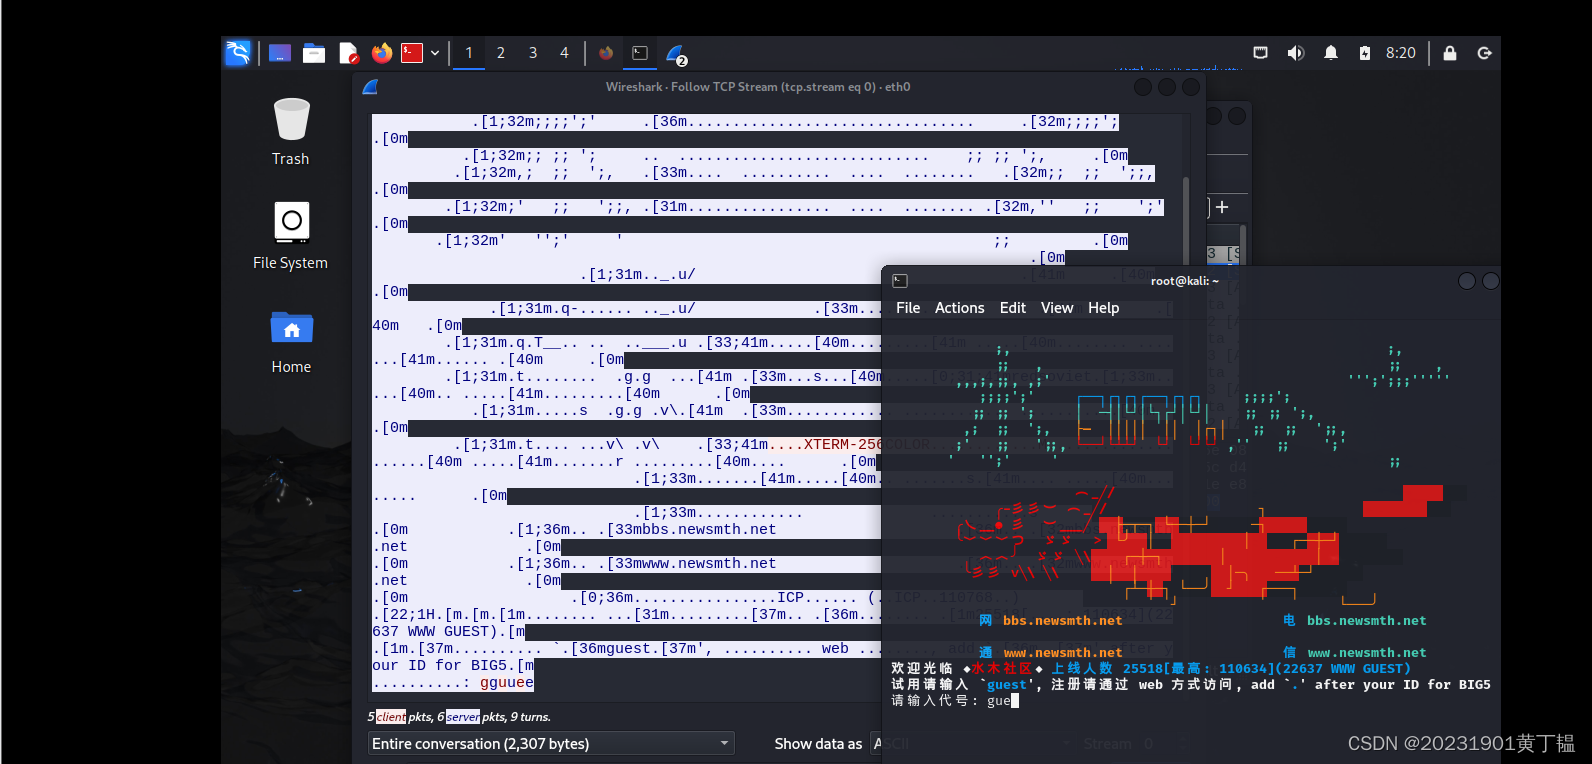Click the 'root@kali: ~' terminal title
This screenshot has height=764, width=1592.
pyautogui.click(x=1185, y=281)
